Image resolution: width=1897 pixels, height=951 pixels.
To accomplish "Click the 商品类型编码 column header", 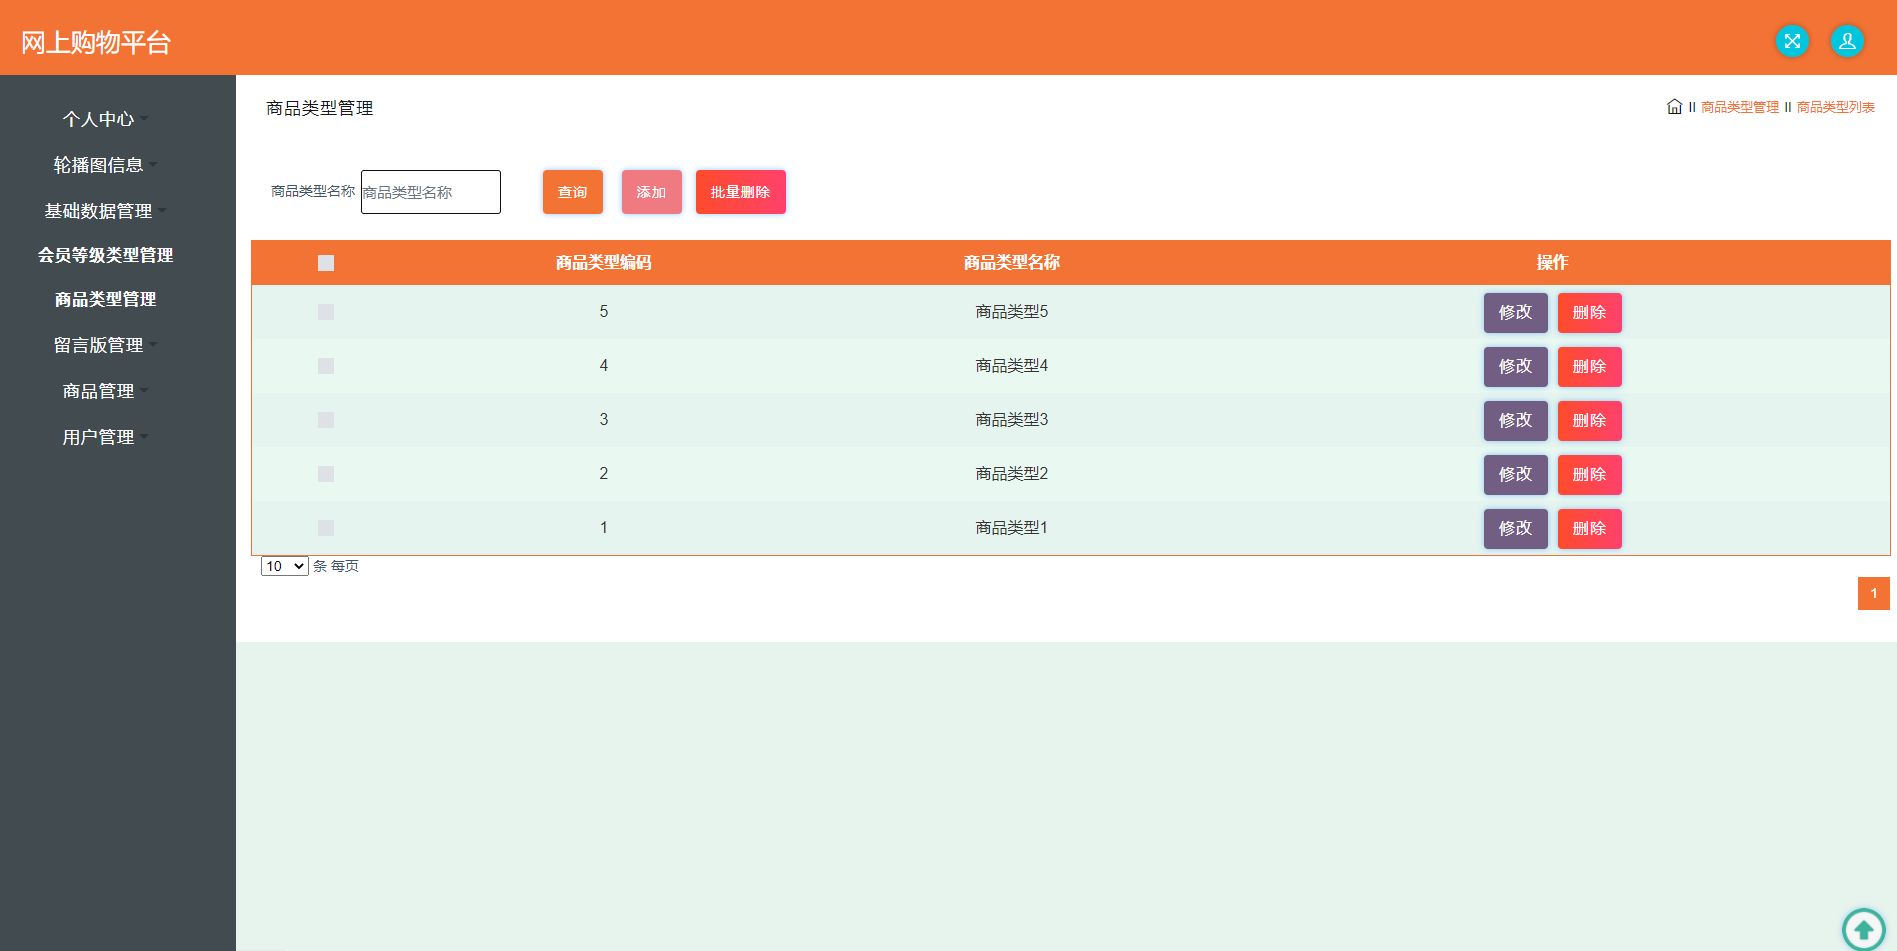I will (603, 262).
